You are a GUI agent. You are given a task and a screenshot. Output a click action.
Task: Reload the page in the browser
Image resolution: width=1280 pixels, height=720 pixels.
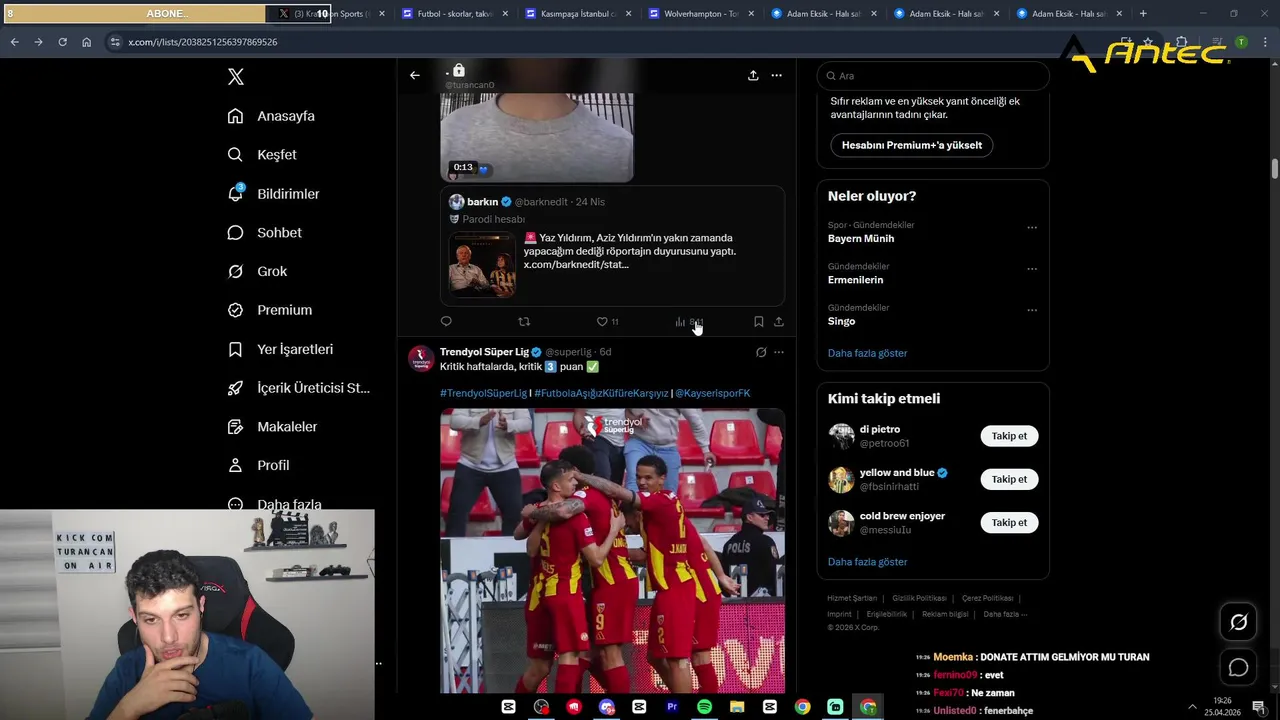(x=62, y=42)
